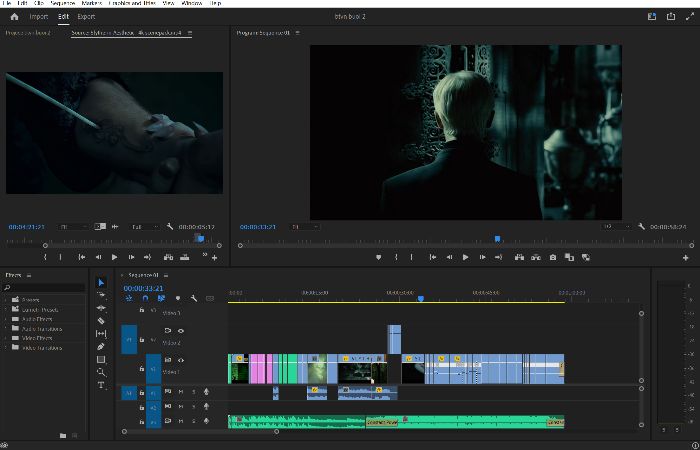Open the Window menu

(192, 3)
